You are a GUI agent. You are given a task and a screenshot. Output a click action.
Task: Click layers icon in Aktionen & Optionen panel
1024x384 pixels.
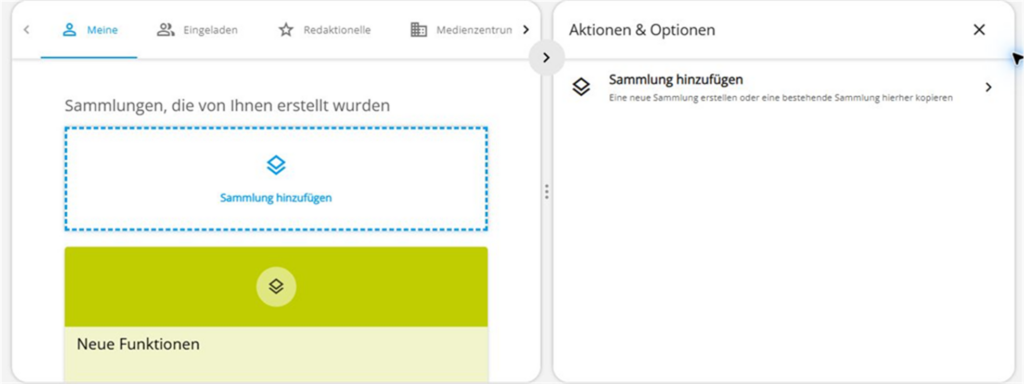tap(581, 88)
